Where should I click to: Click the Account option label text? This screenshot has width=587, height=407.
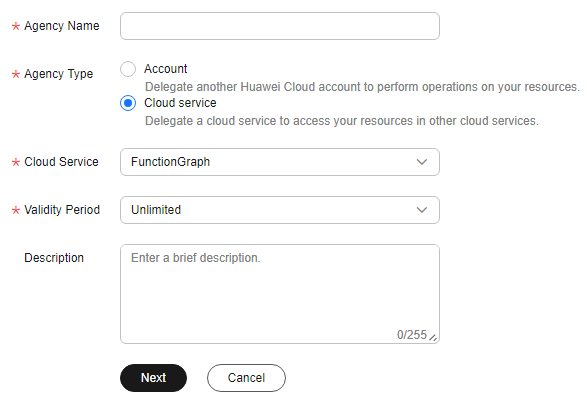165,69
